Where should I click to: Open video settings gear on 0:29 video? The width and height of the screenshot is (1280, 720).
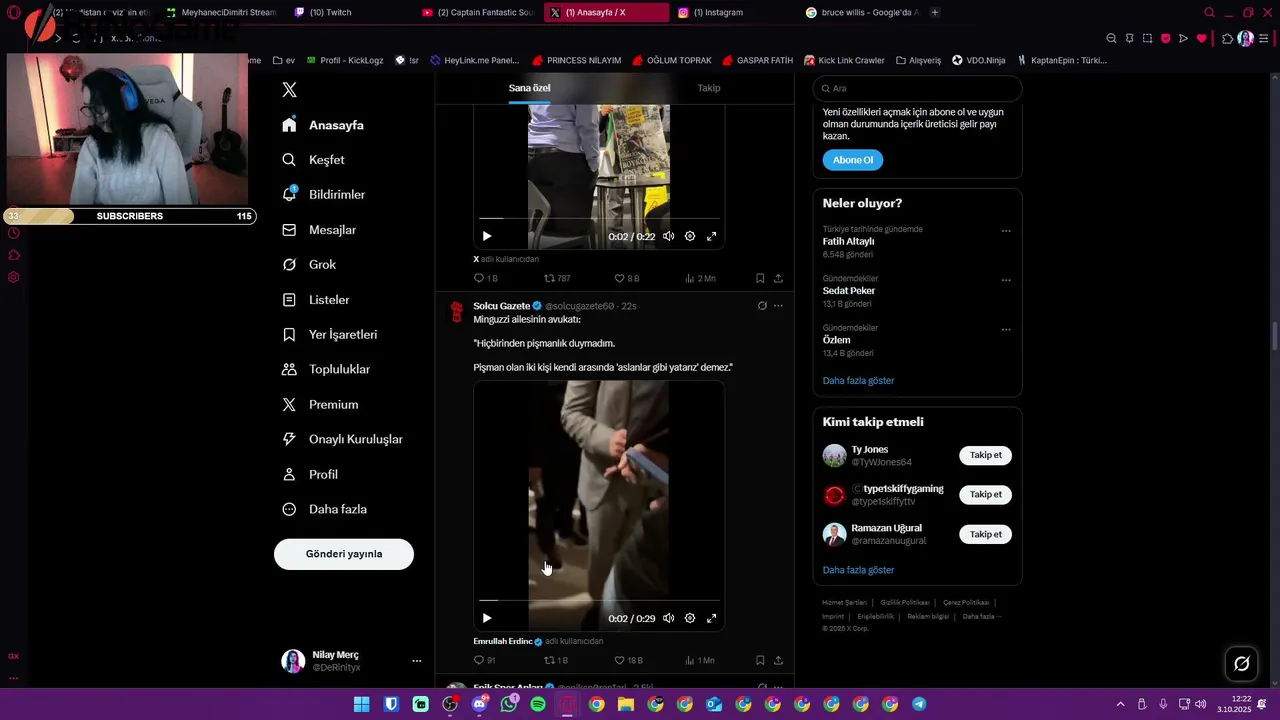coord(690,618)
